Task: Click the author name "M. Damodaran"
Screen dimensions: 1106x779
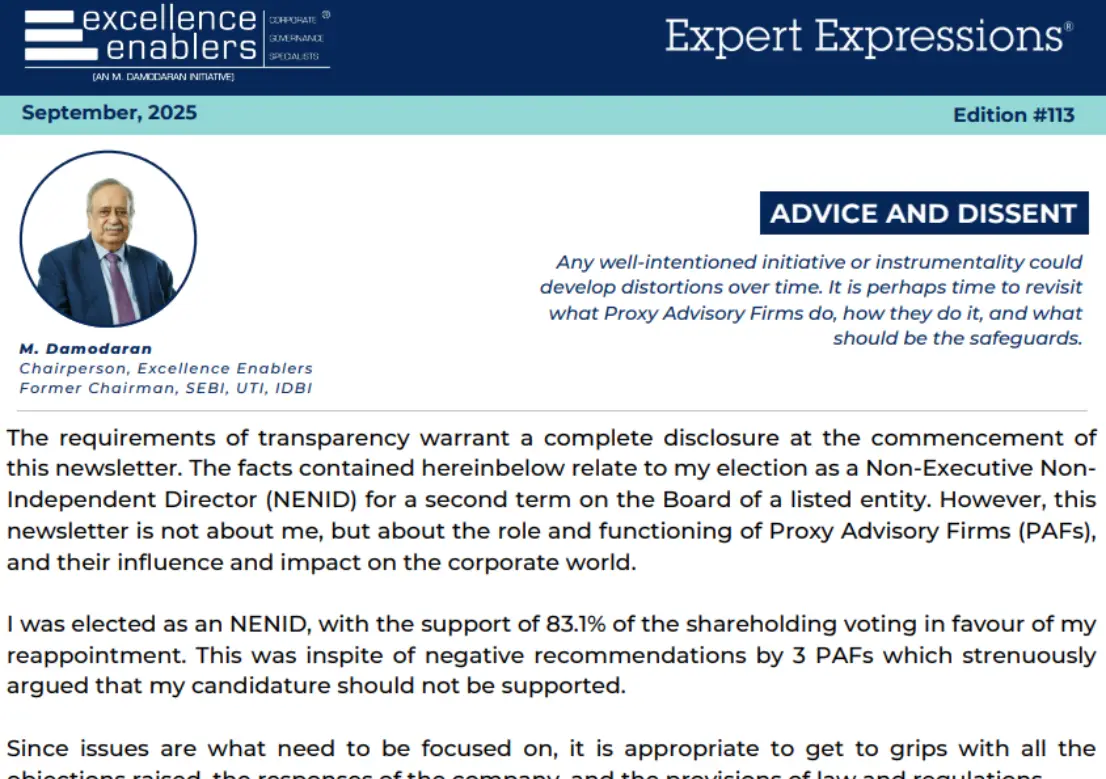Action: point(86,349)
